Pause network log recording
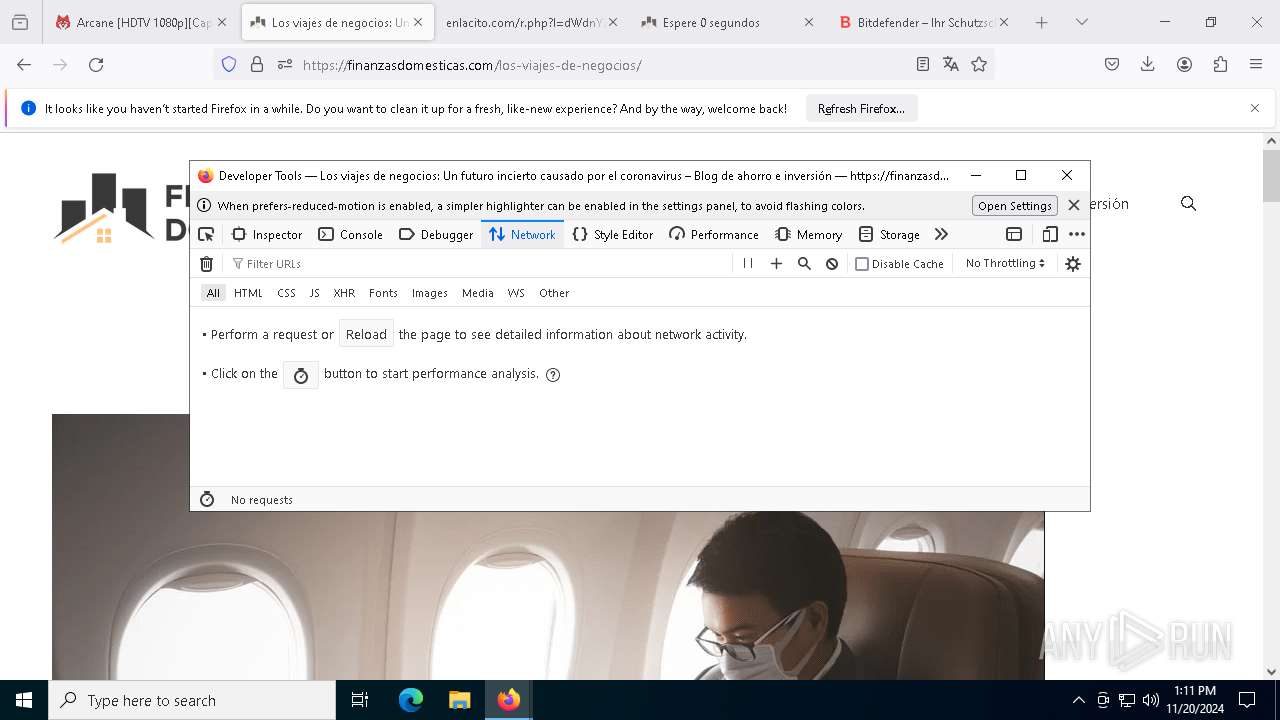This screenshot has width=1280, height=720. coord(748,264)
